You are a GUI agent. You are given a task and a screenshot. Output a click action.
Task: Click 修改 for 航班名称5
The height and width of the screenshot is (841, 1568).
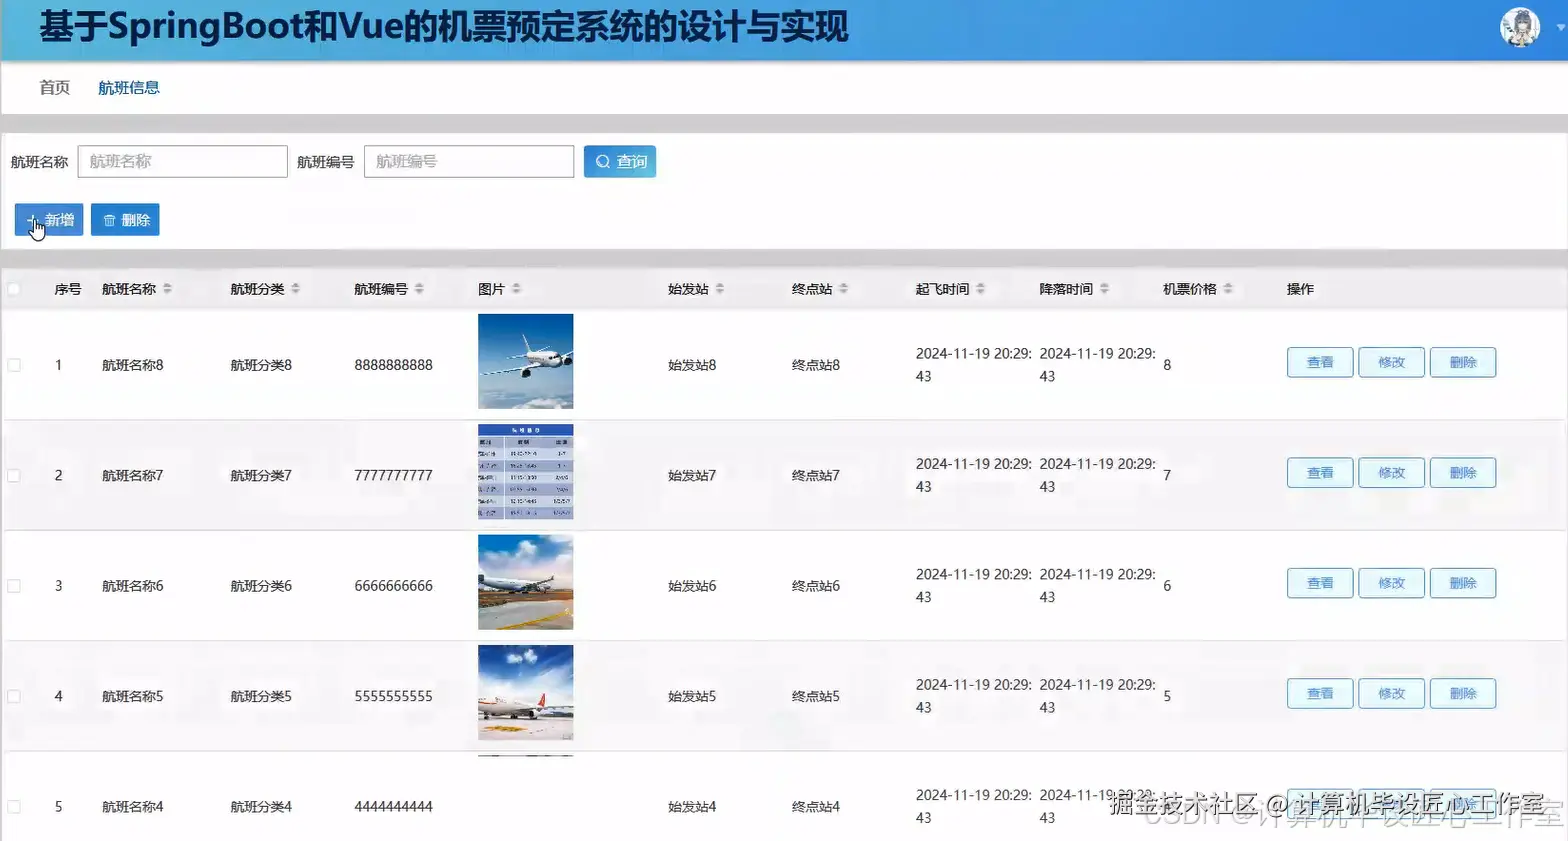point(1391,693)
